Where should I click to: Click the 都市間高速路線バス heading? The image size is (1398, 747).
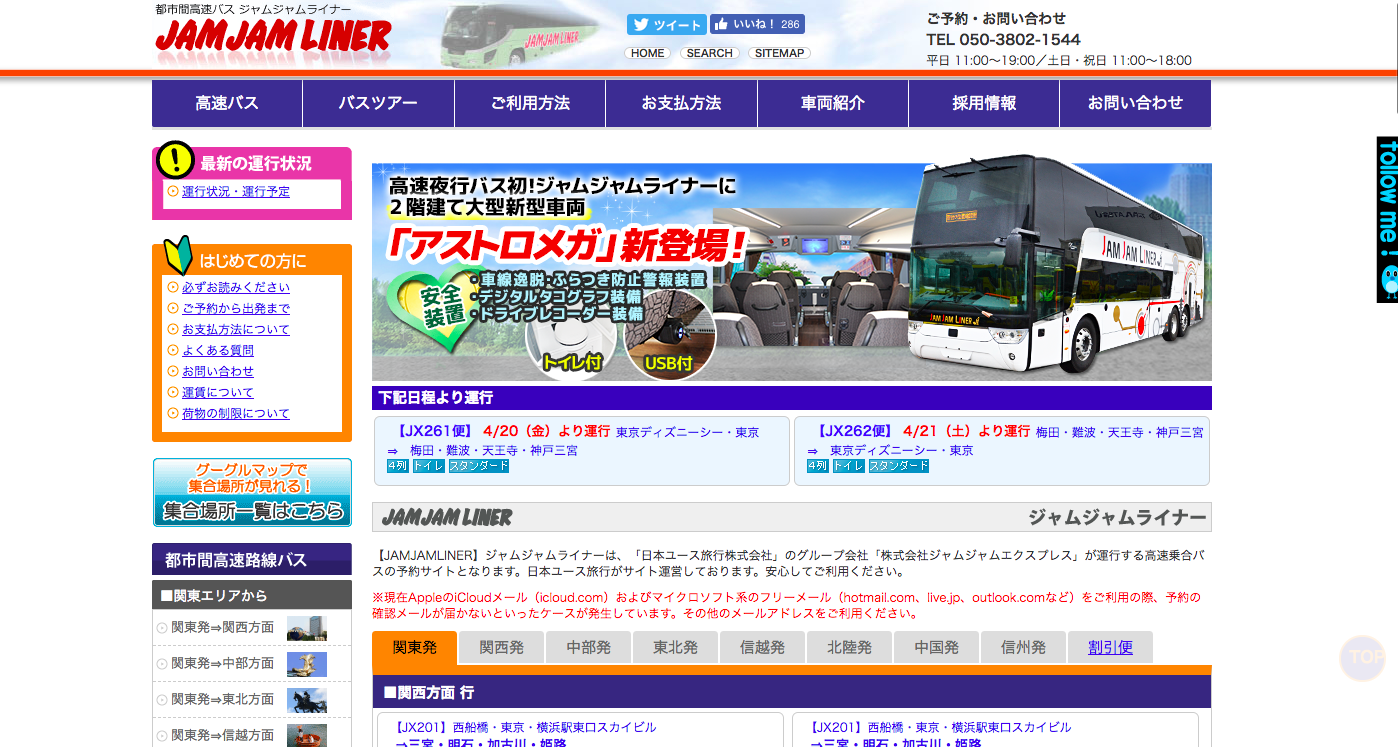click(252, 560)
